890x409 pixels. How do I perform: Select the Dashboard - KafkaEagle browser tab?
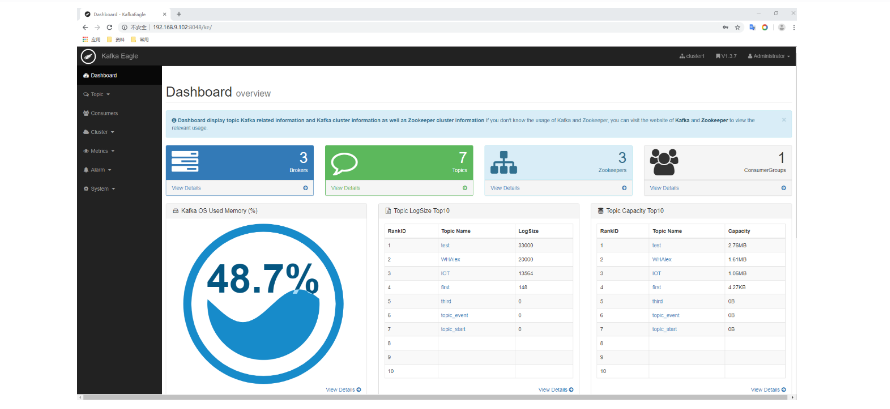(125, 14)
